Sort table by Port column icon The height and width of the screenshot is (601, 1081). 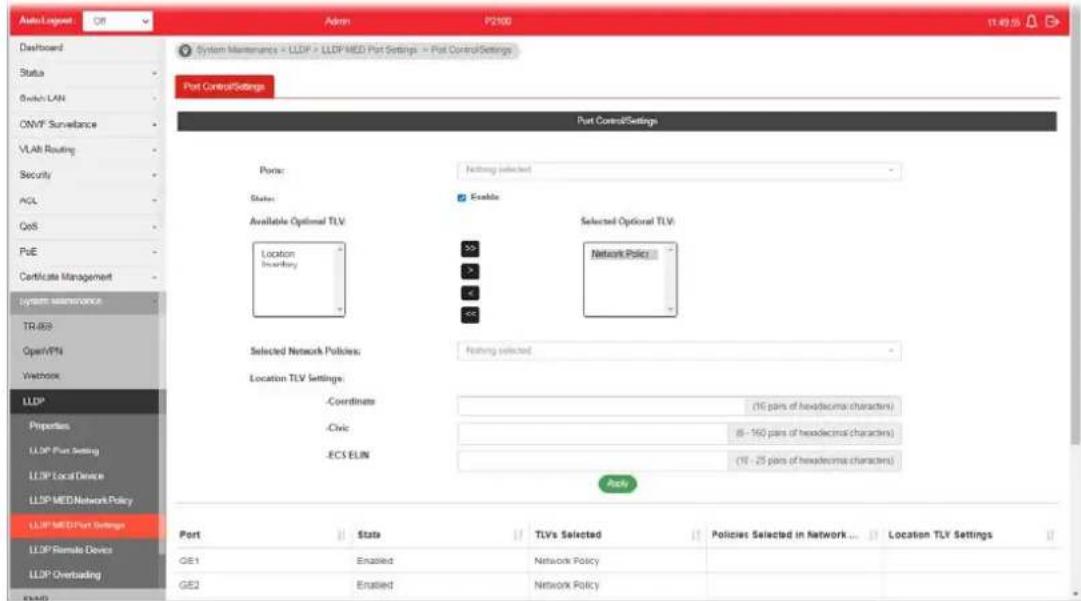click(x=341, y=535)
